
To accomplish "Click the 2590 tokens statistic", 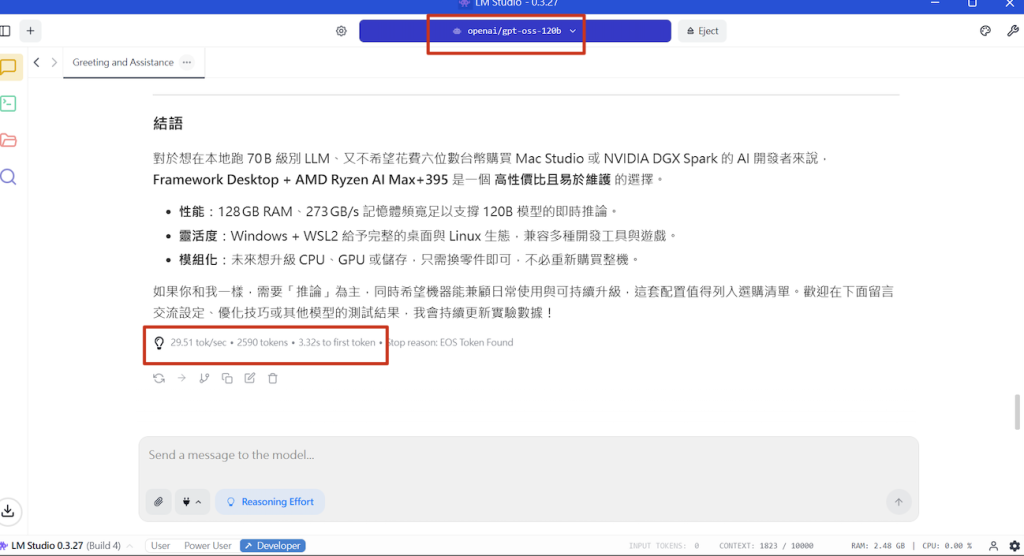I will (x=262, y=342).
